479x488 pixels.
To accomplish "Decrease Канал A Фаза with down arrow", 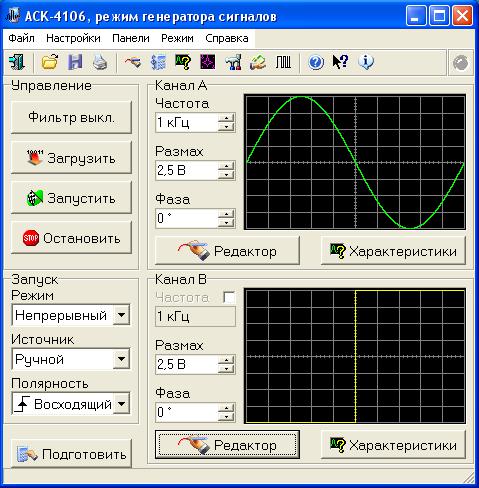I will 227,223.
